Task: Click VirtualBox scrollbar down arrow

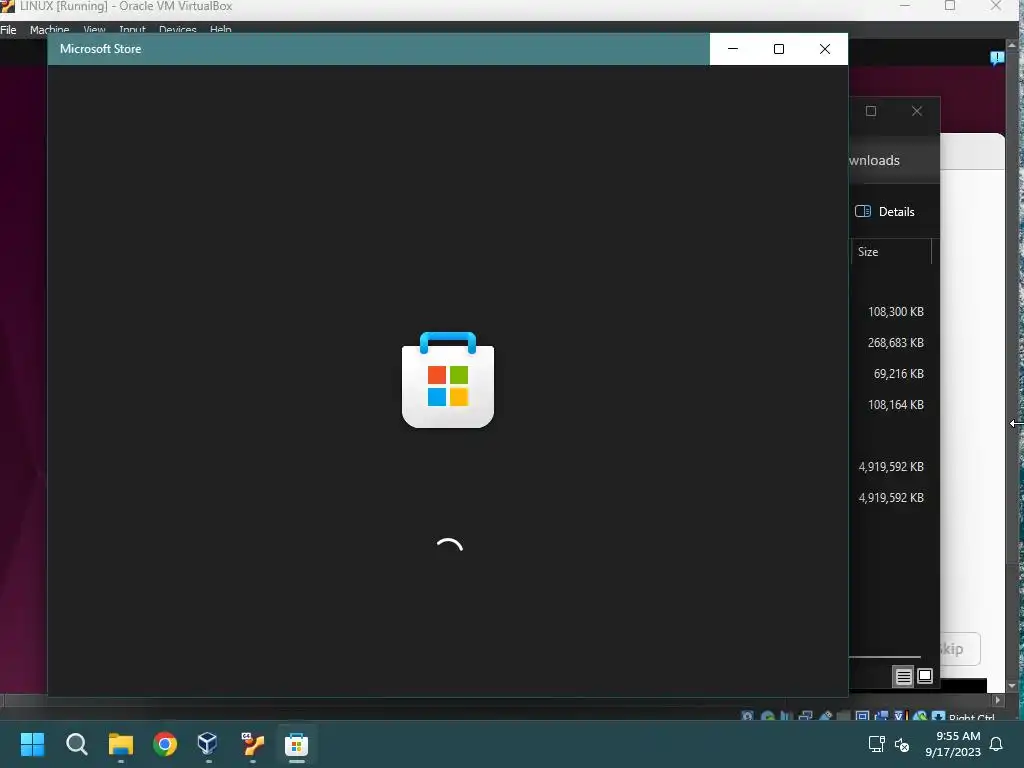Action: pos(1012,686)
